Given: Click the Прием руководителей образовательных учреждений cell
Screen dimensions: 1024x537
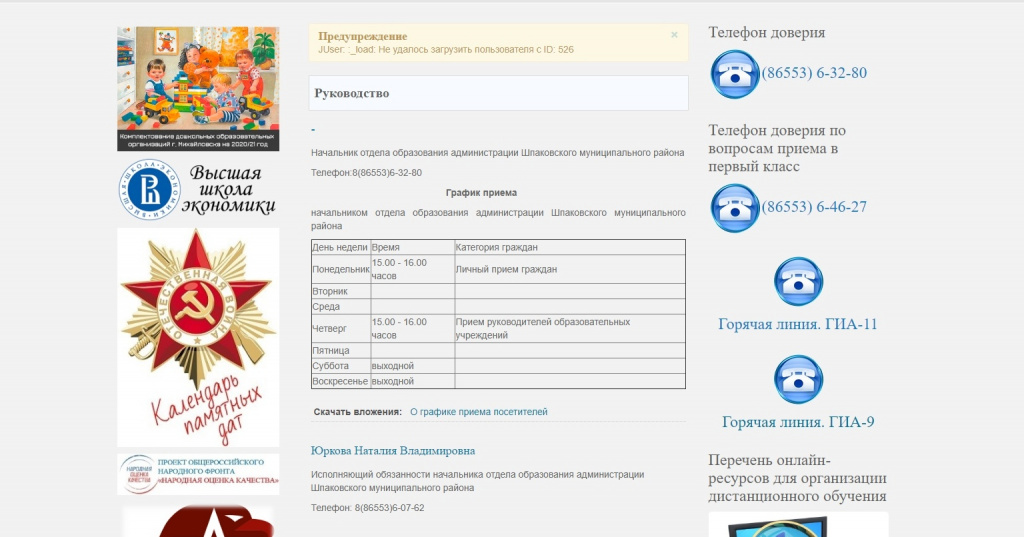Looking at the screenshot, I should [x=570, y=329].
